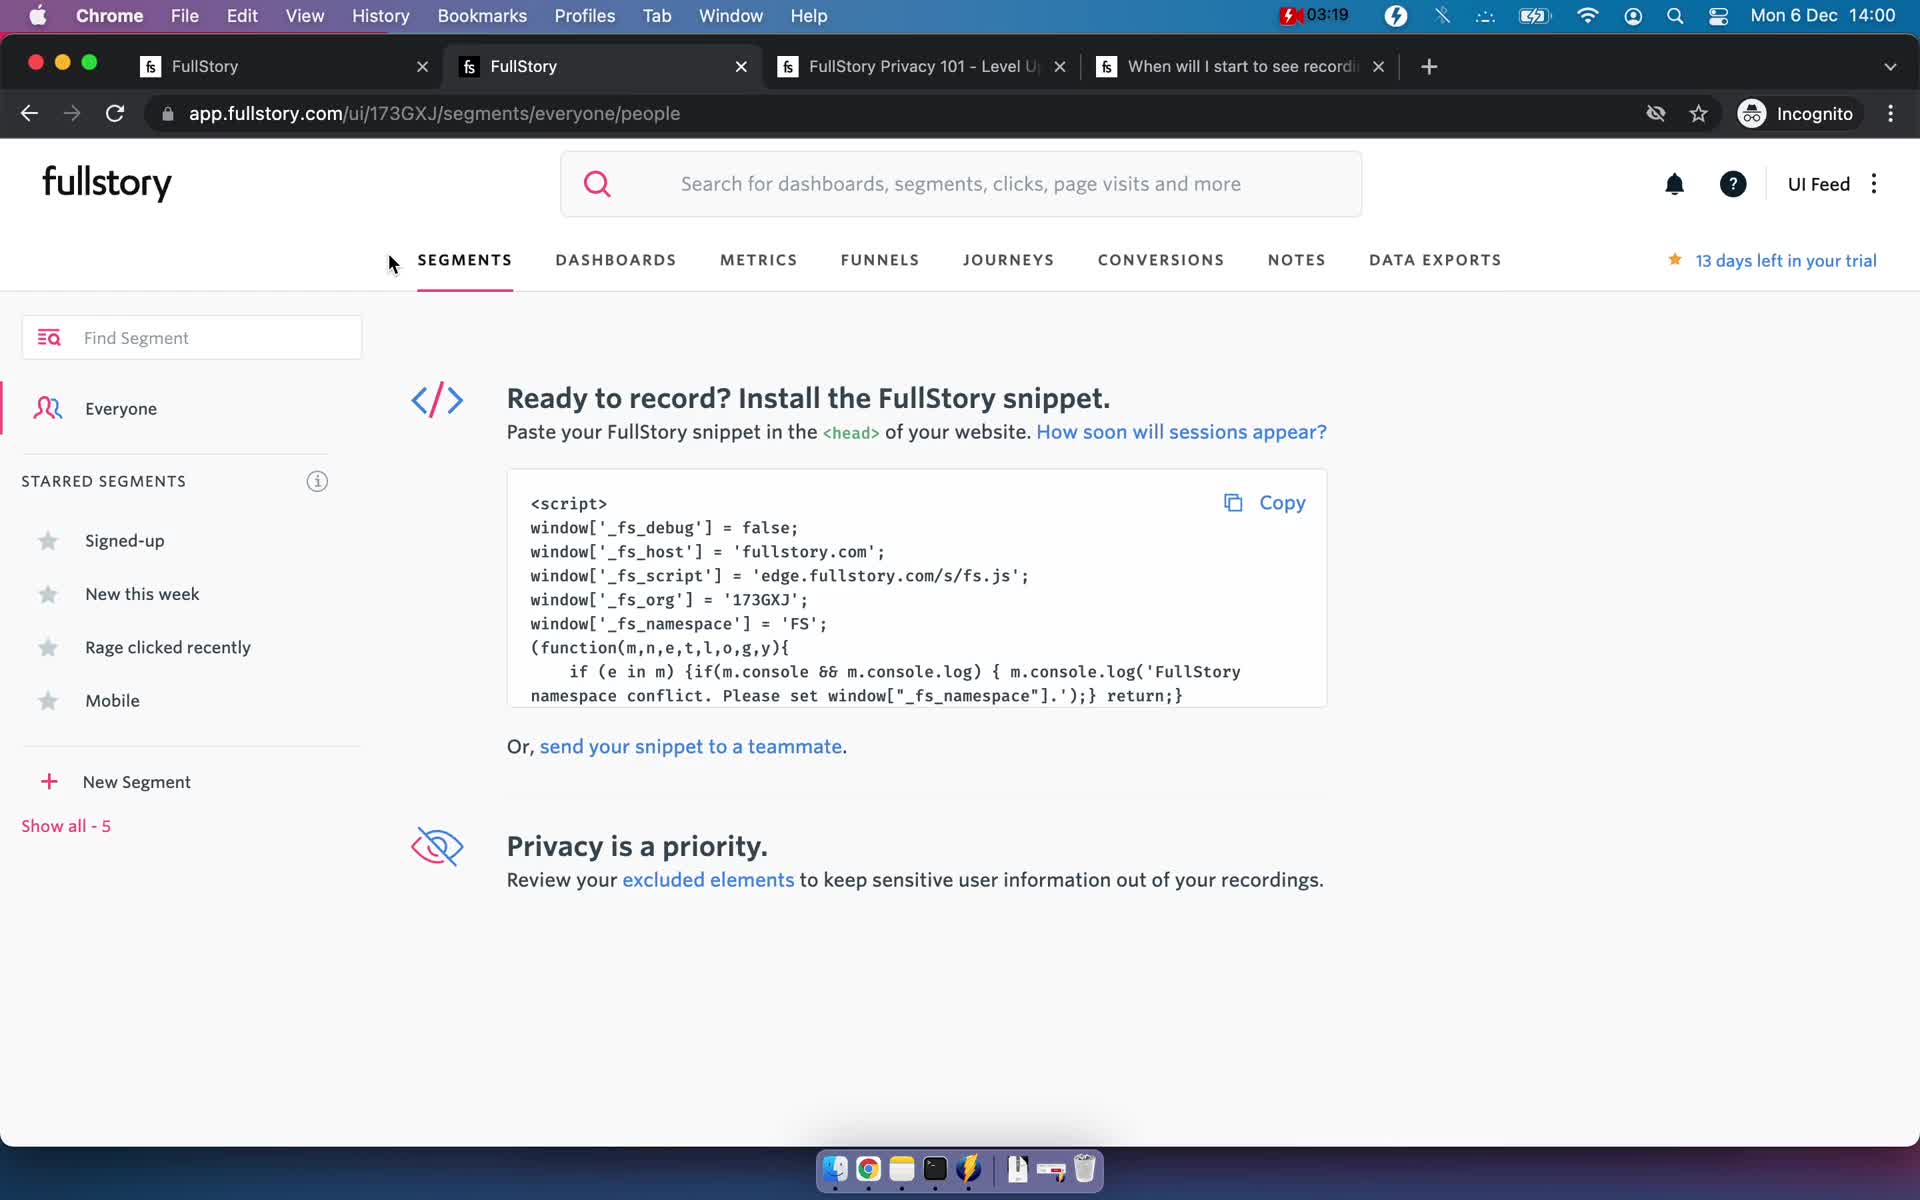Reload the page

(115, 114)
